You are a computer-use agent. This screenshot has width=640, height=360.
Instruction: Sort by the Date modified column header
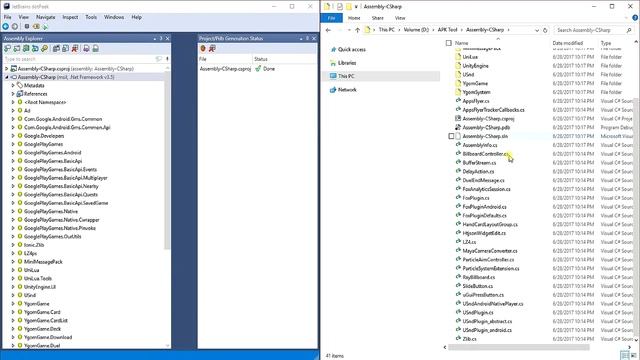point(567,43)
